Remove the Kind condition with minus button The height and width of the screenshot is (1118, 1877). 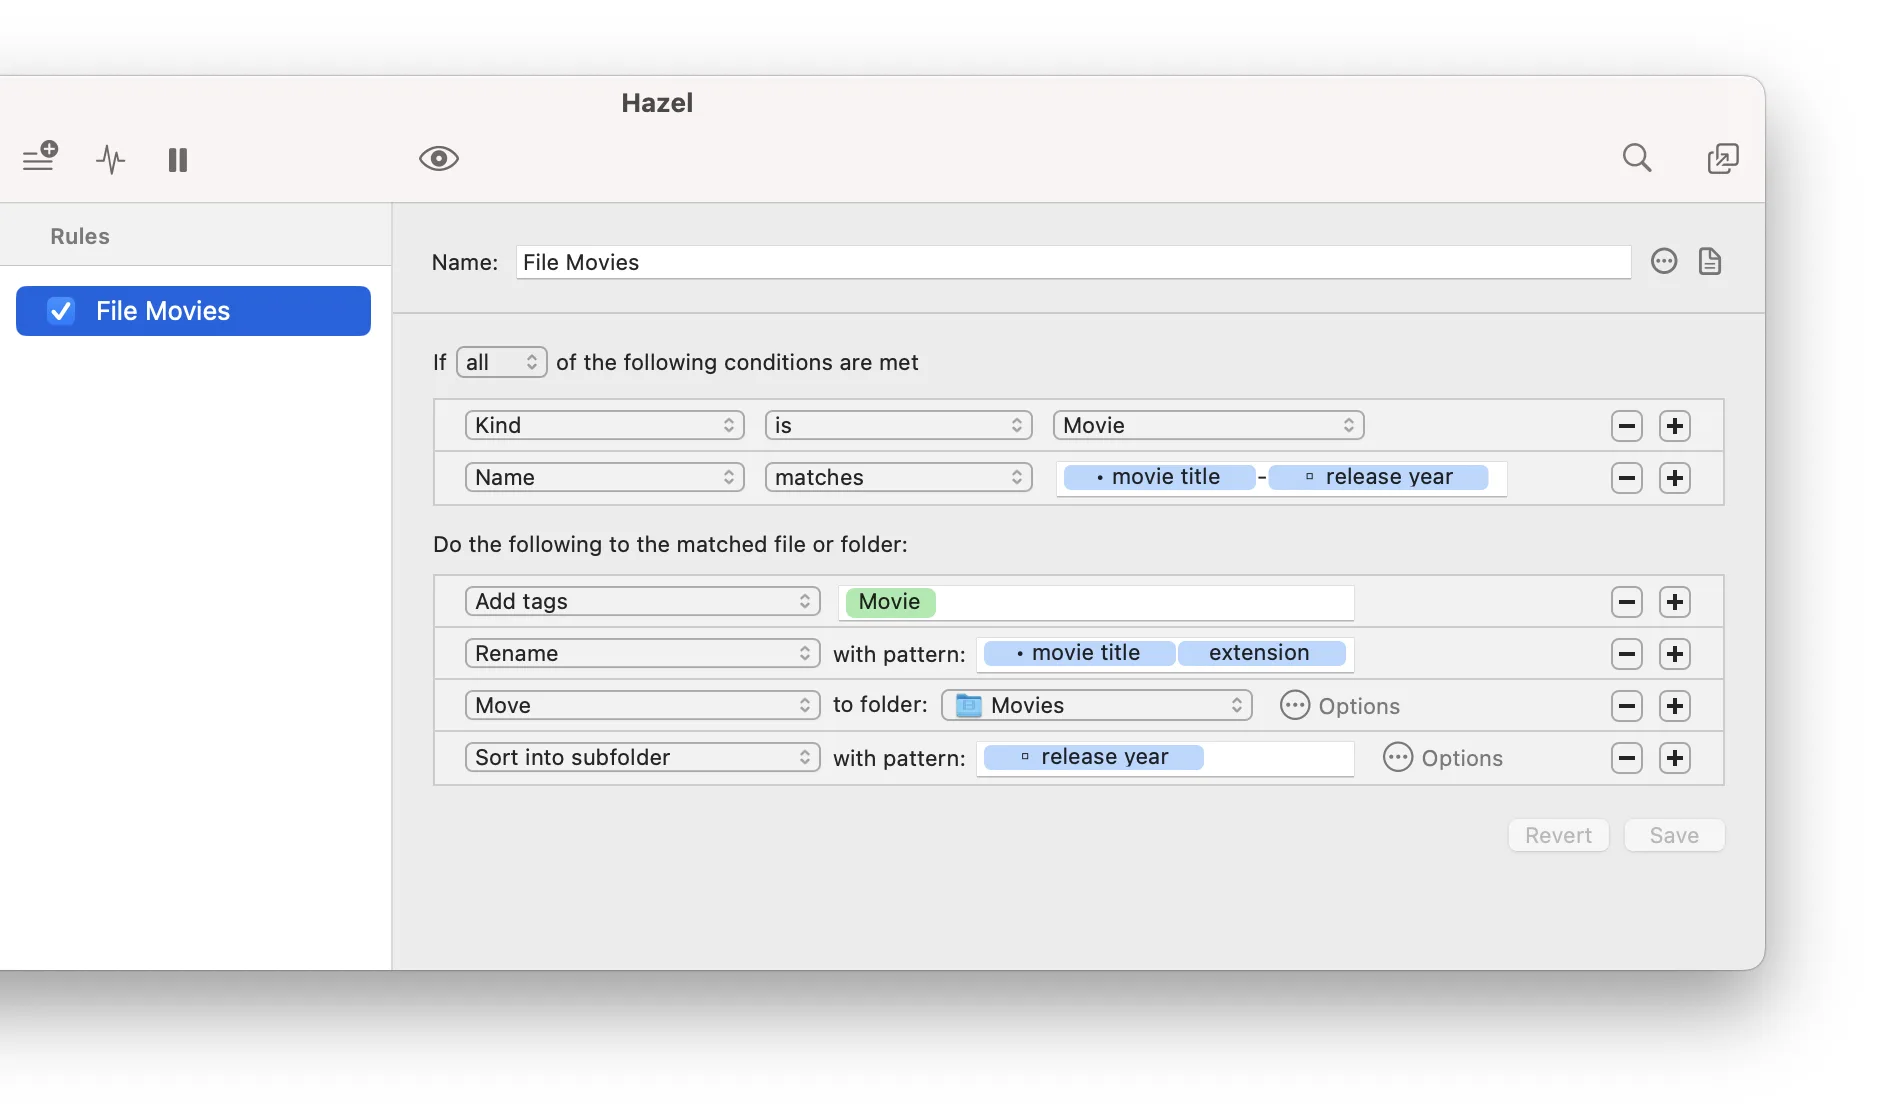1626,426
